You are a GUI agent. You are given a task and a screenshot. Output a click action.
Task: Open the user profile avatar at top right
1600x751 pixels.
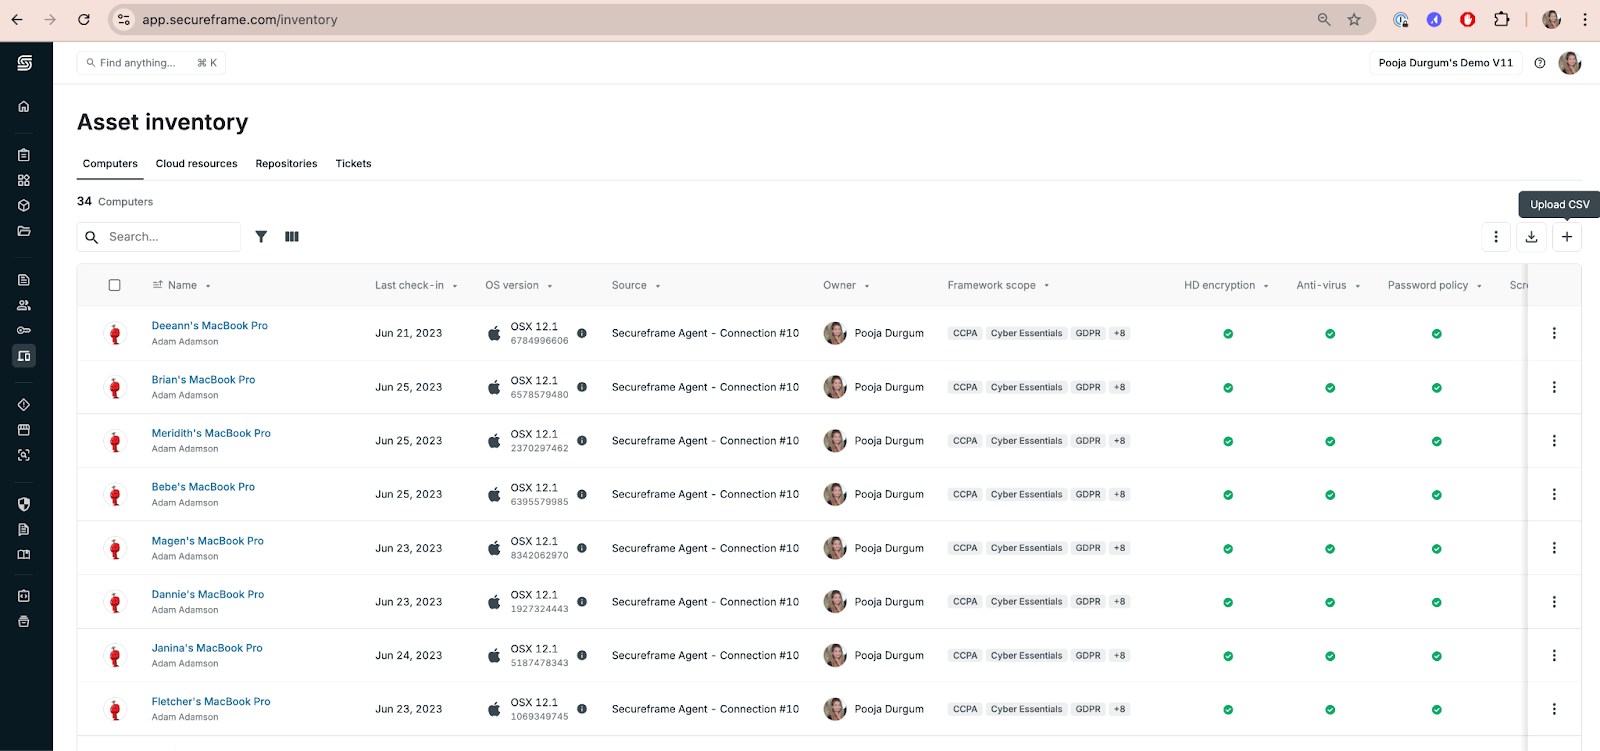(1570, 63)
